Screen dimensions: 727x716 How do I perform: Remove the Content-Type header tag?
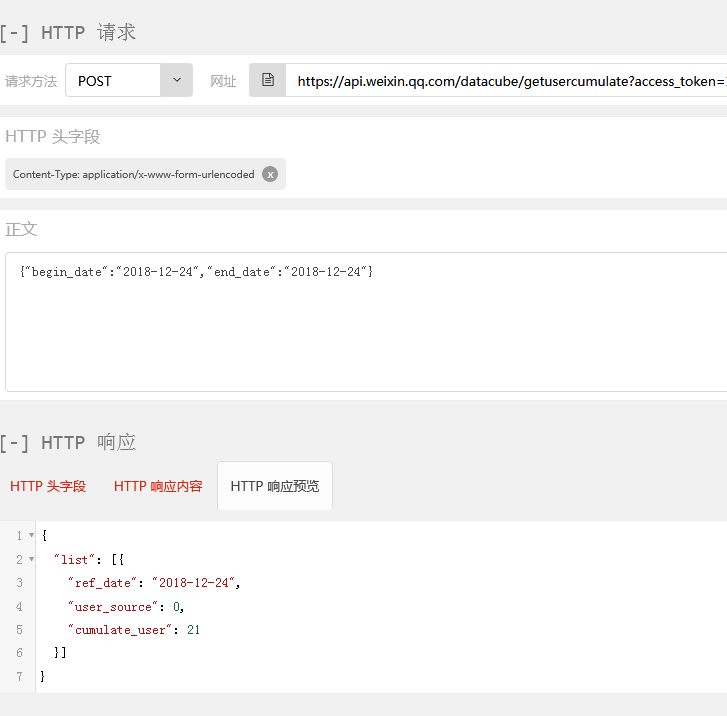270,174
